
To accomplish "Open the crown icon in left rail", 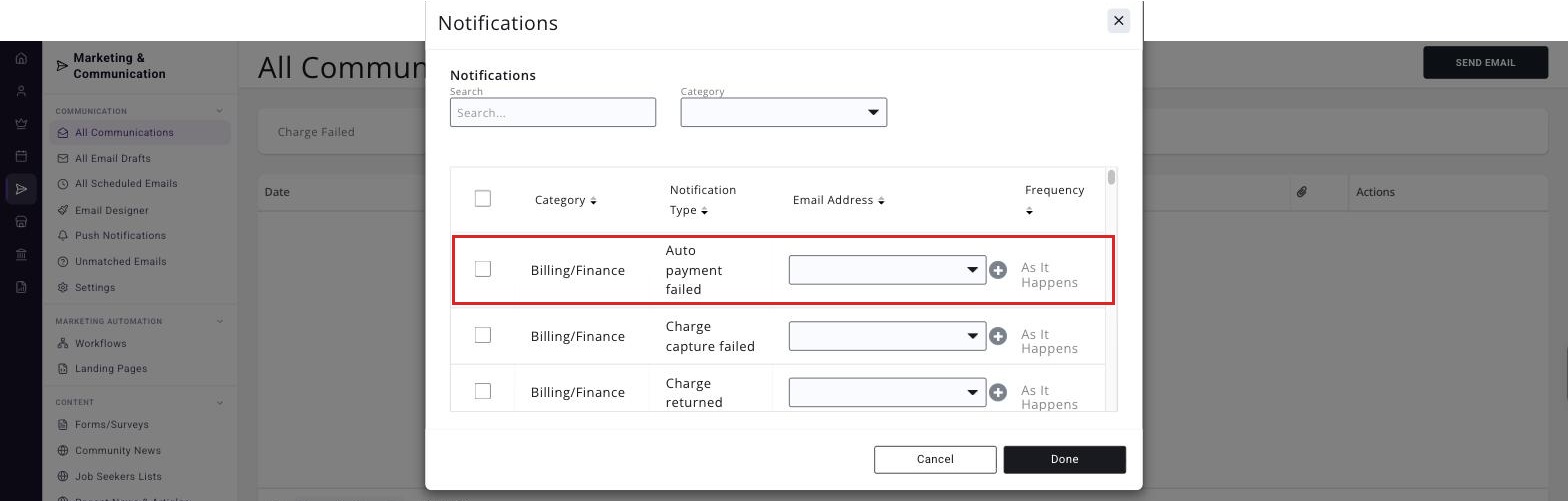I will (21, 124).
